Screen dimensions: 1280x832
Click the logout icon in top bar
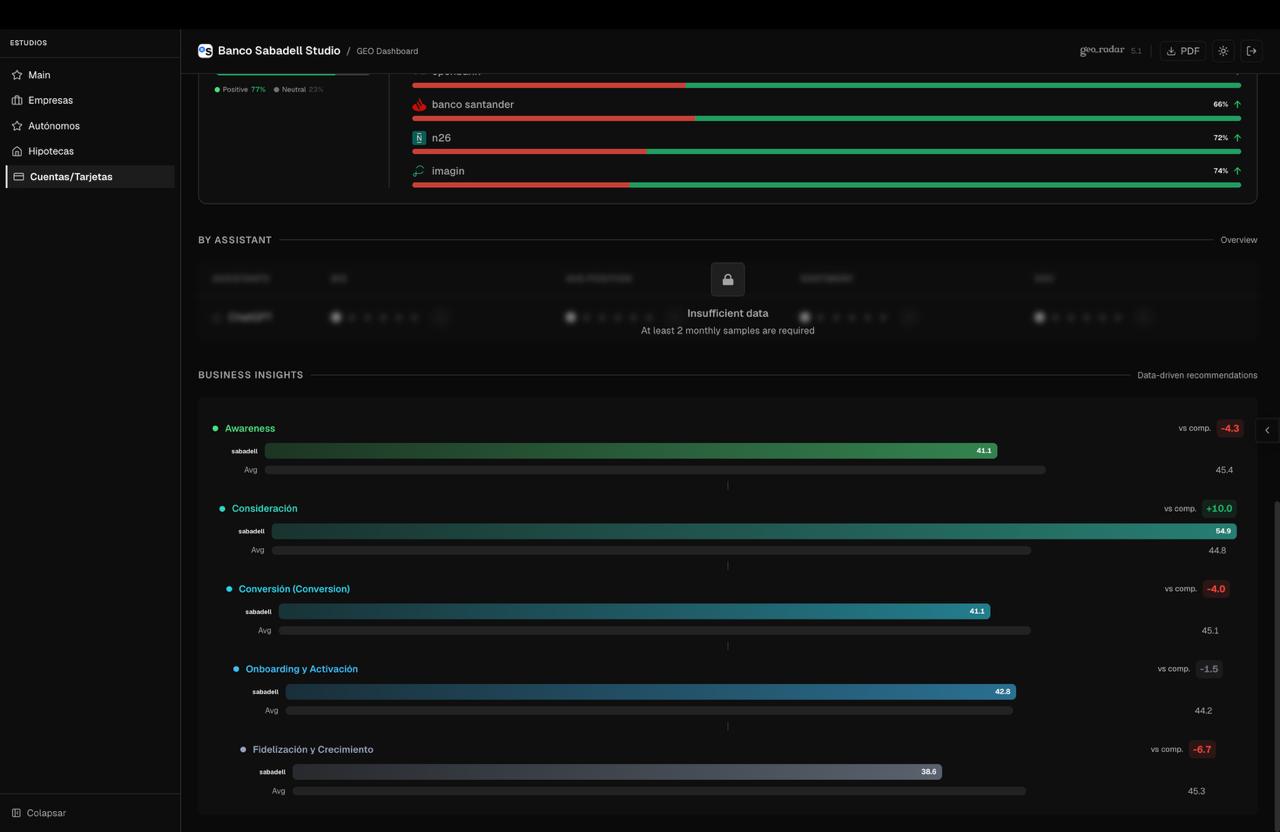[1251, 51]
